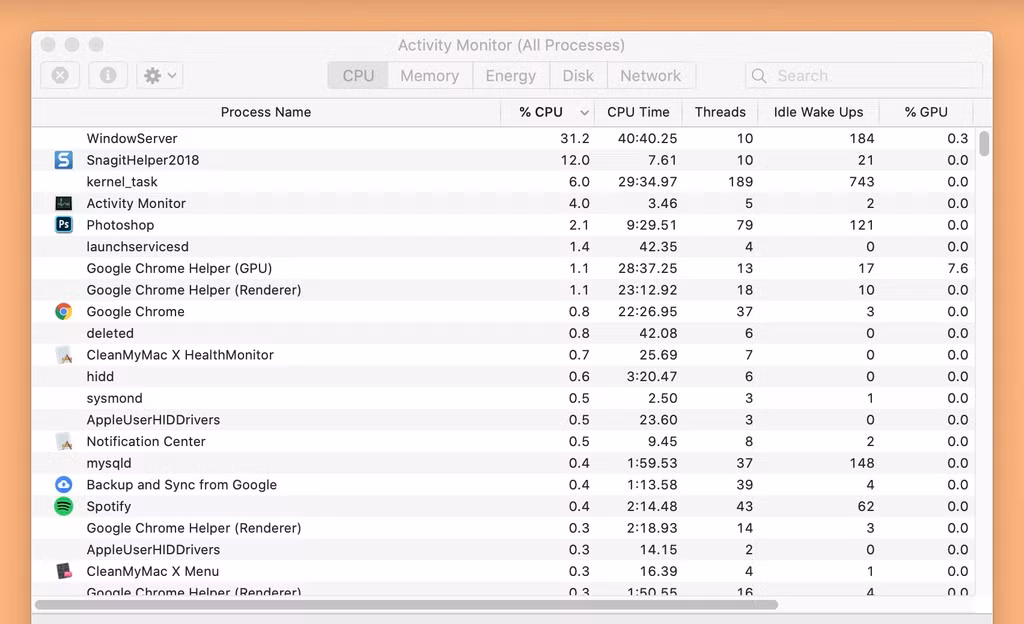The height and width of the screenshot is (624, 1024).
Task: Click the Activity Monitor process icon
Action: (63, 203)
